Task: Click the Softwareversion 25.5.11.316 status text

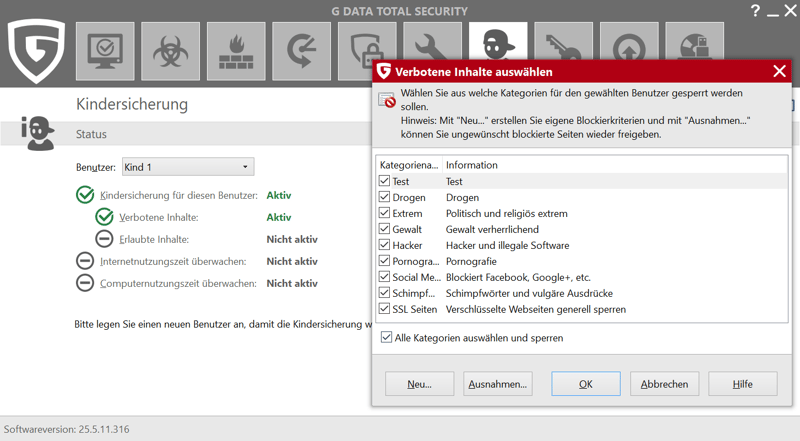Action: click(66, 429)
